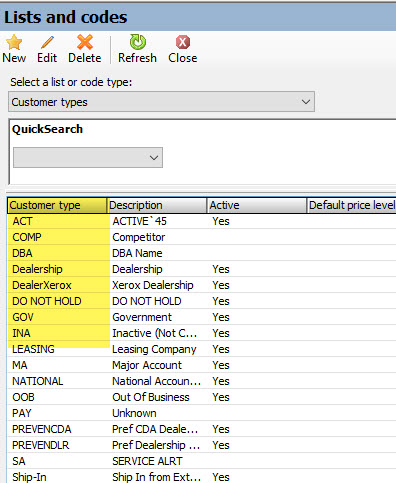This screenshot has height=483, width=396.
Task: Click the Unknown description cell
Action: (158, 413)
